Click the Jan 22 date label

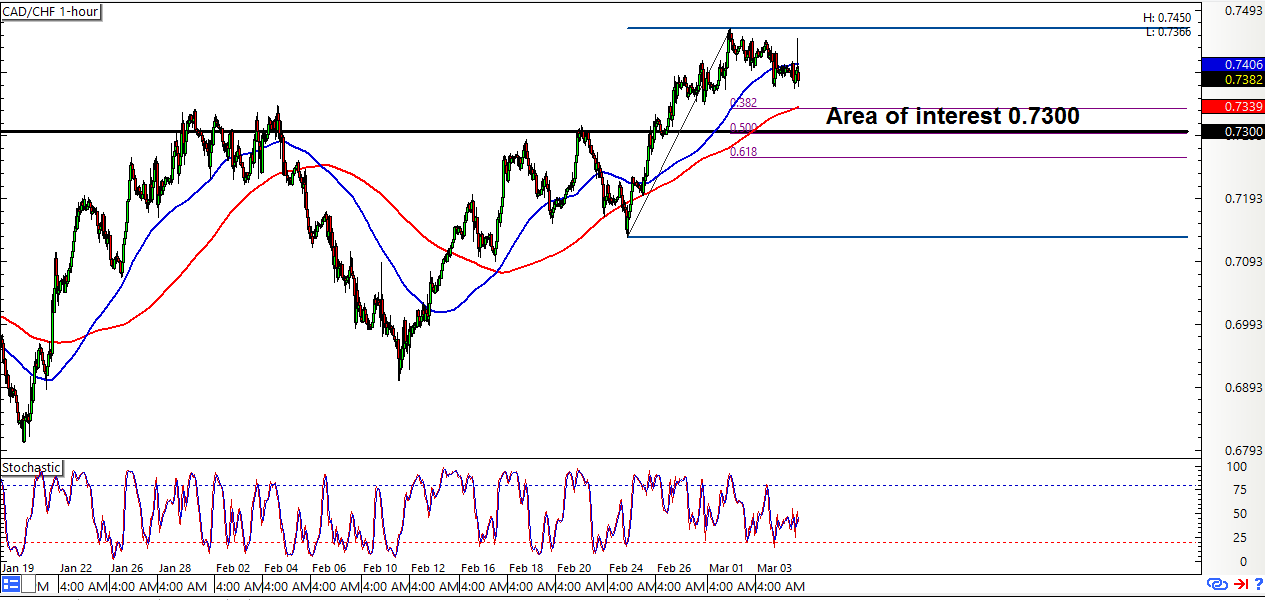click(76, 567)
